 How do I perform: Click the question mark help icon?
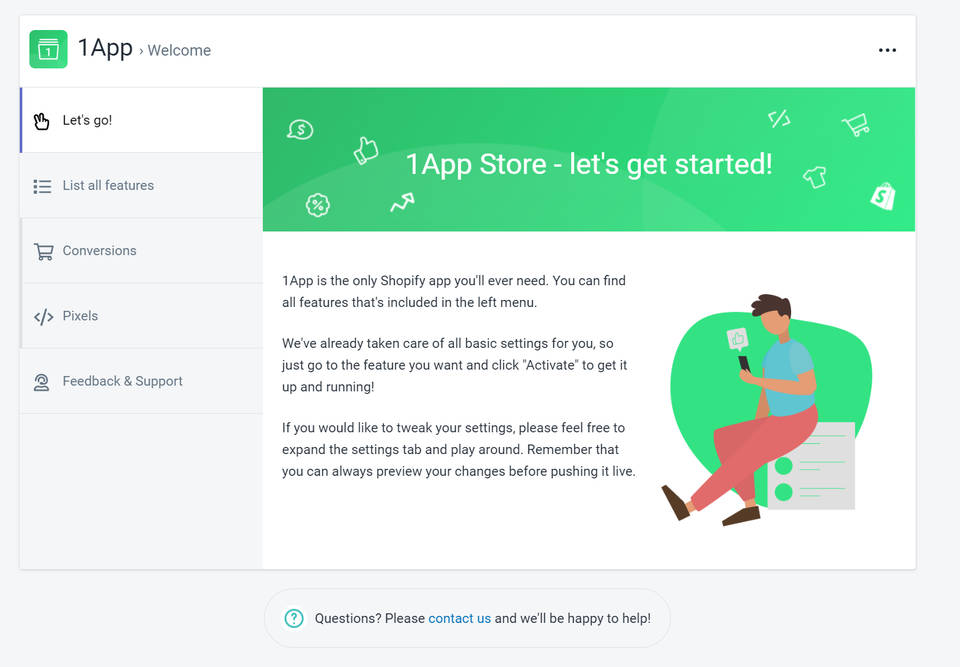tap(293, 618)
